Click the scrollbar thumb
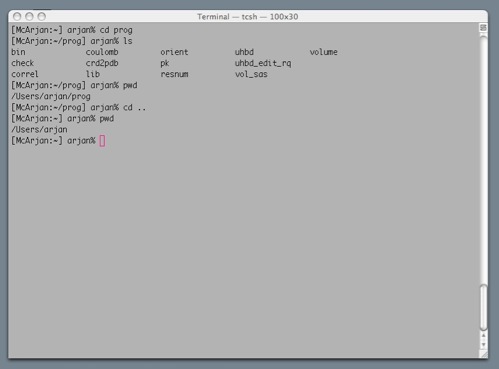This screenshot has width=499, height=369. pos(483,307)
